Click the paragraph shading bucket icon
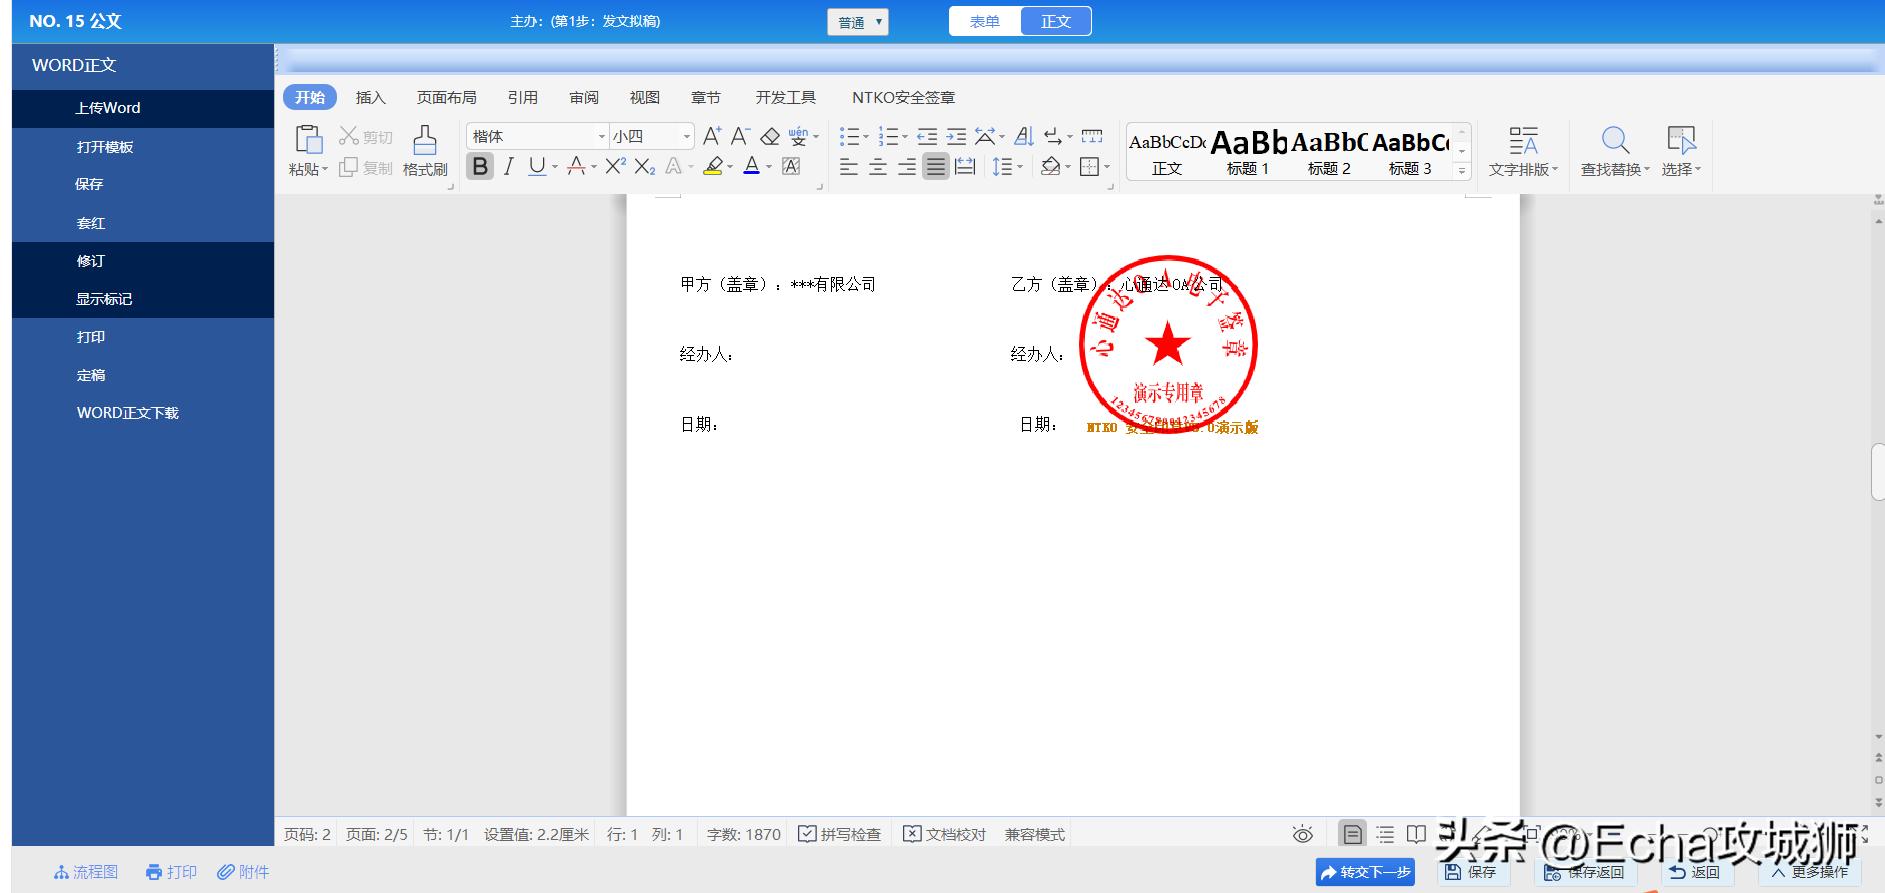 (x=1050, y=166)
